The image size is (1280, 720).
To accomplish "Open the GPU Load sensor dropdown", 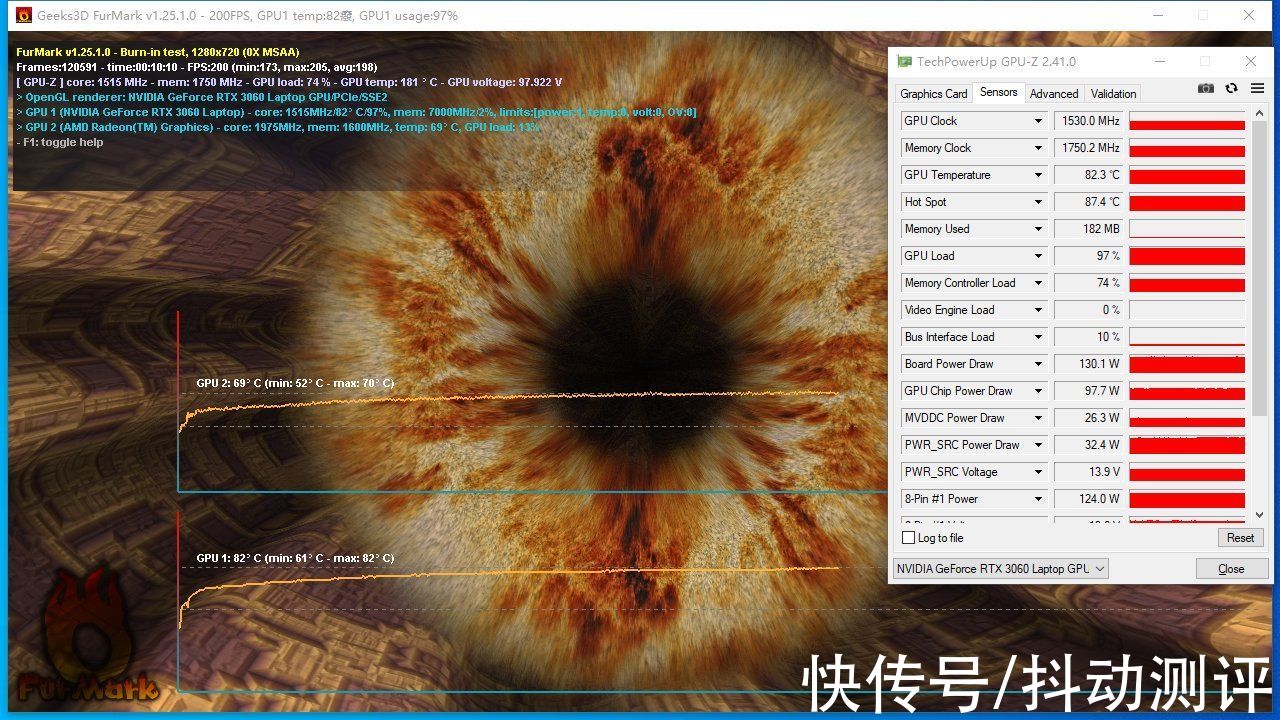I will pos(1038,256).
